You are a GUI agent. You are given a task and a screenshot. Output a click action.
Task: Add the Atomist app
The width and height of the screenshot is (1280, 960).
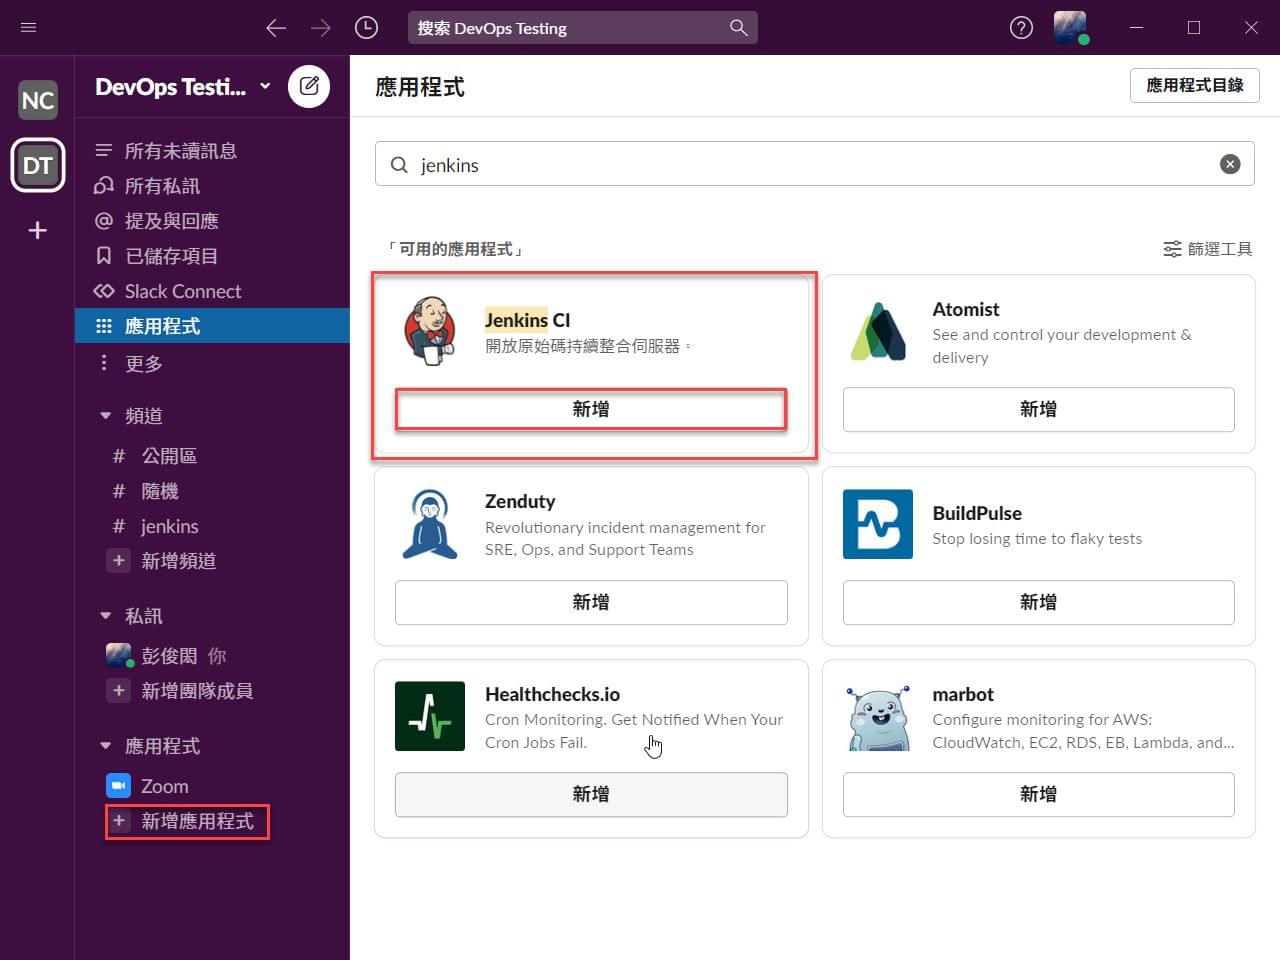click(1038, 409)
